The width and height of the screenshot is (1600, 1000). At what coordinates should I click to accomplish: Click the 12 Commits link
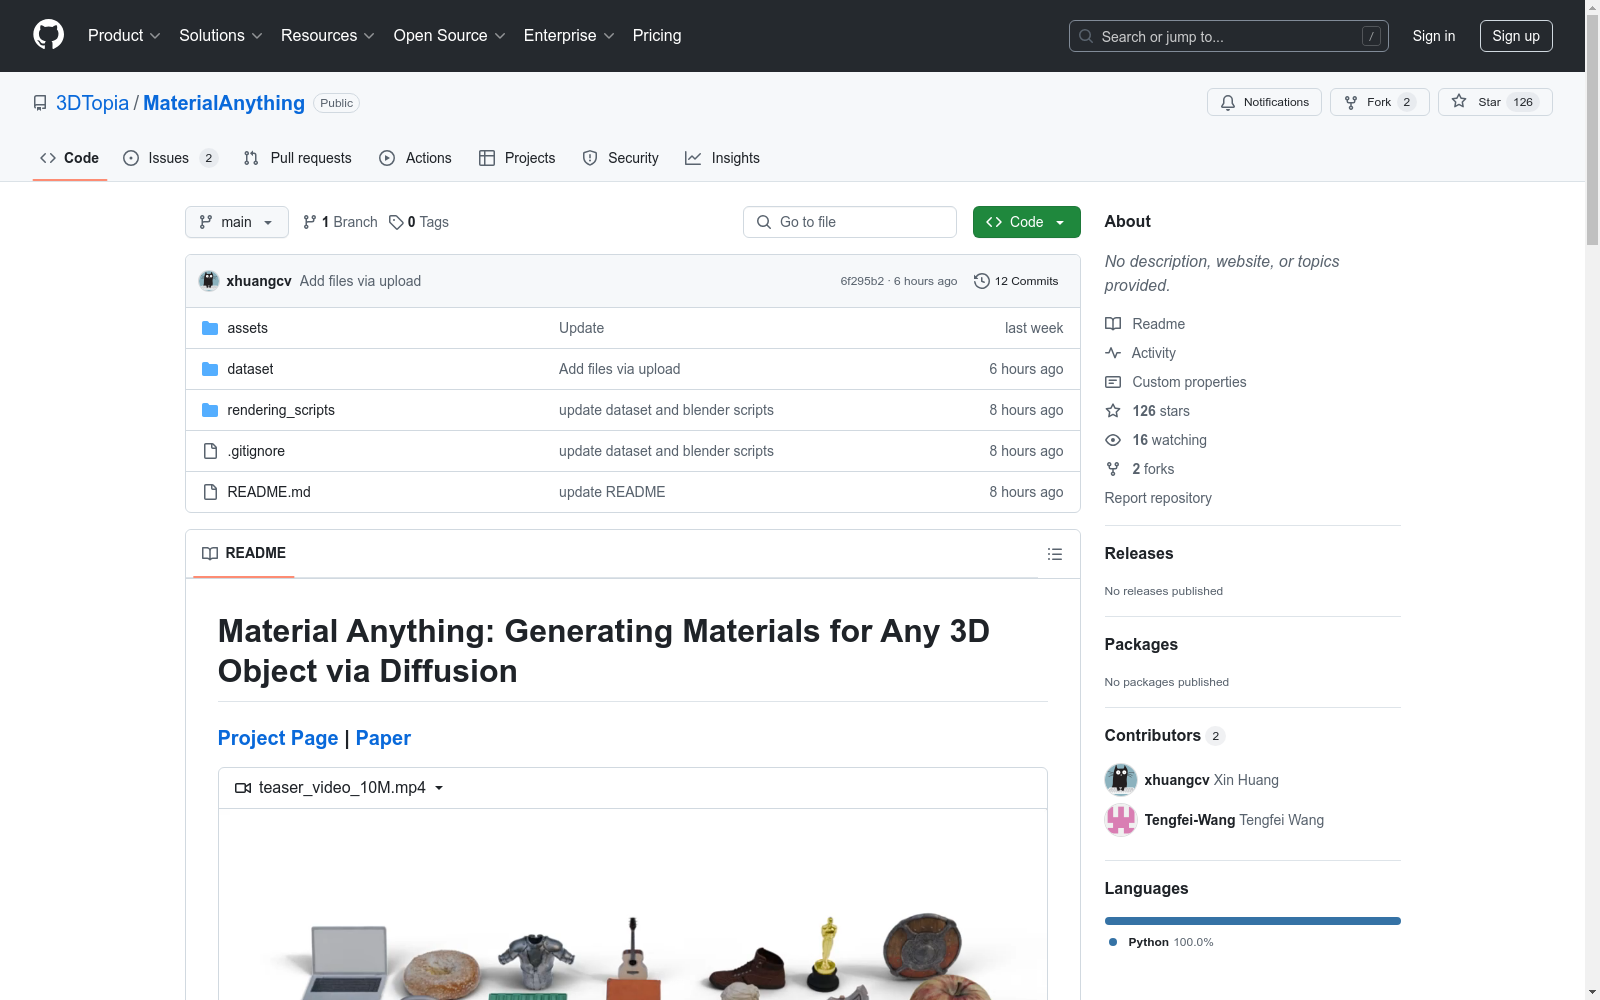(x=1017, y=281)
